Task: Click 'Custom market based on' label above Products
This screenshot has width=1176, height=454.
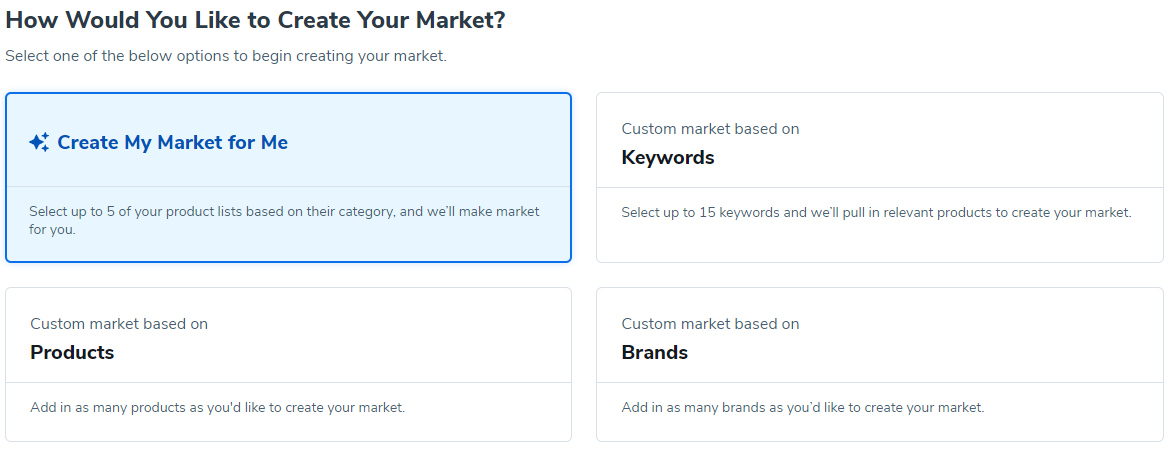Action: pyautogui.click(x=119, y=324)
